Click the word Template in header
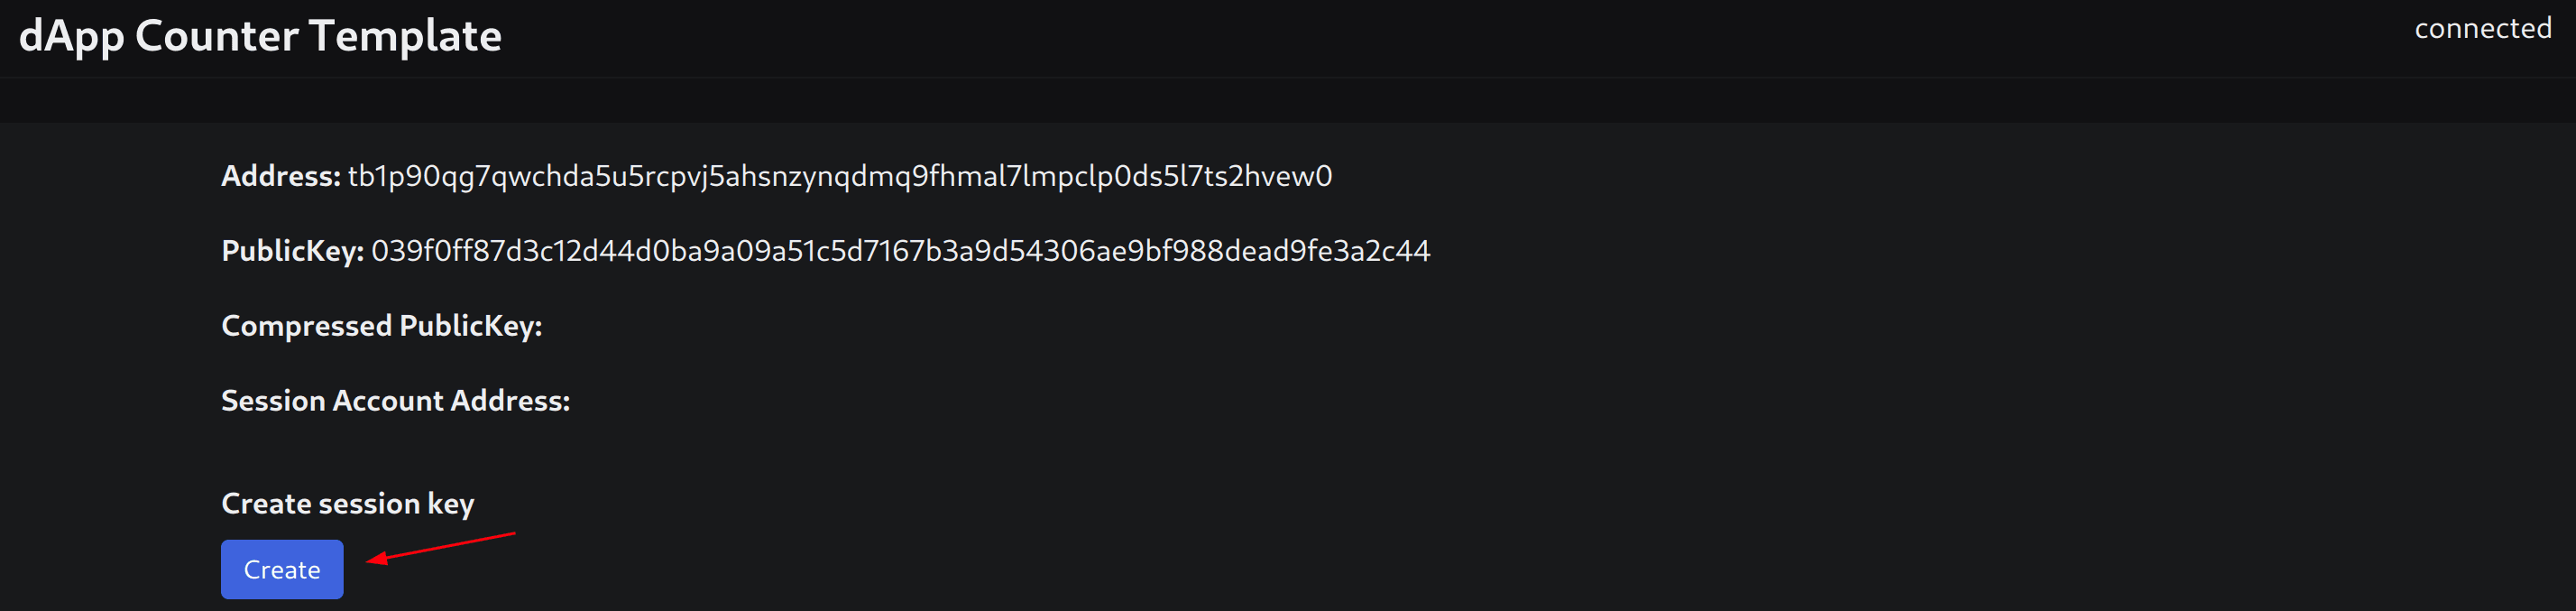This screenshot has height=611, width=2576. pos(405,37)
